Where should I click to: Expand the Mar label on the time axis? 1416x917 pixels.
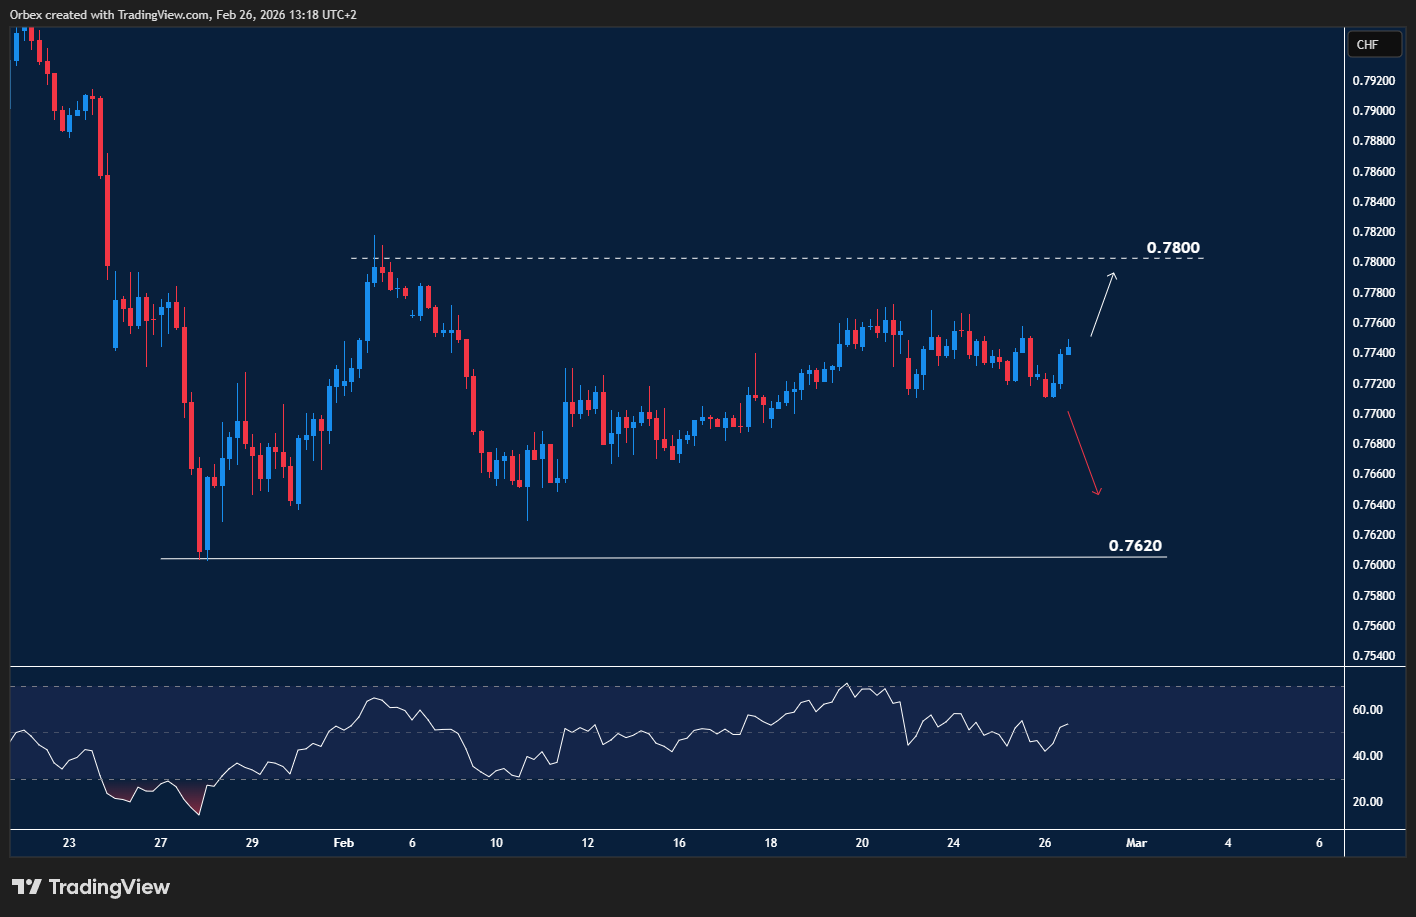(x=1136, y=843)
